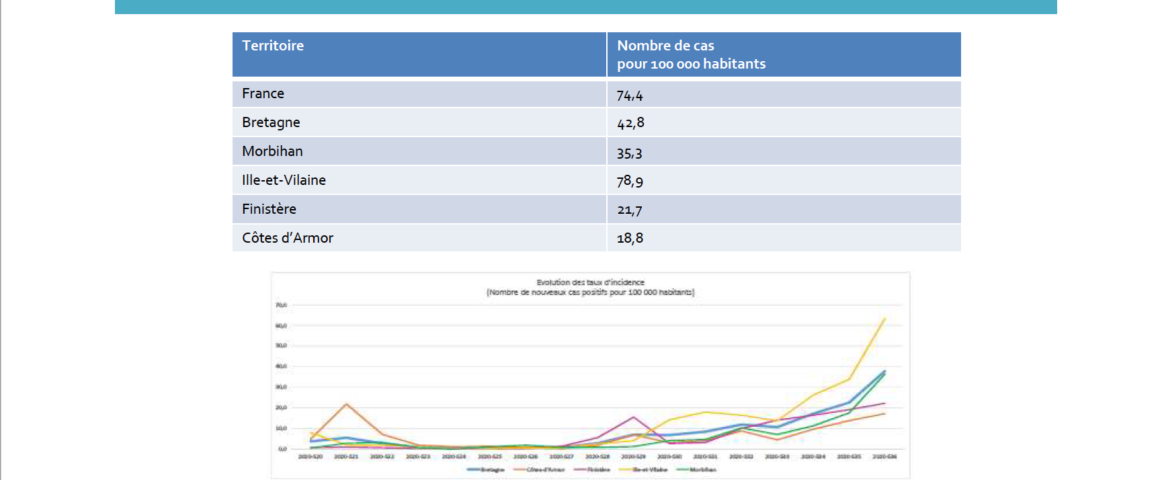Click the chart title Evolution des taux d'incidence
The height and width of the screenshot is (480, 1160).
[590, 283]
